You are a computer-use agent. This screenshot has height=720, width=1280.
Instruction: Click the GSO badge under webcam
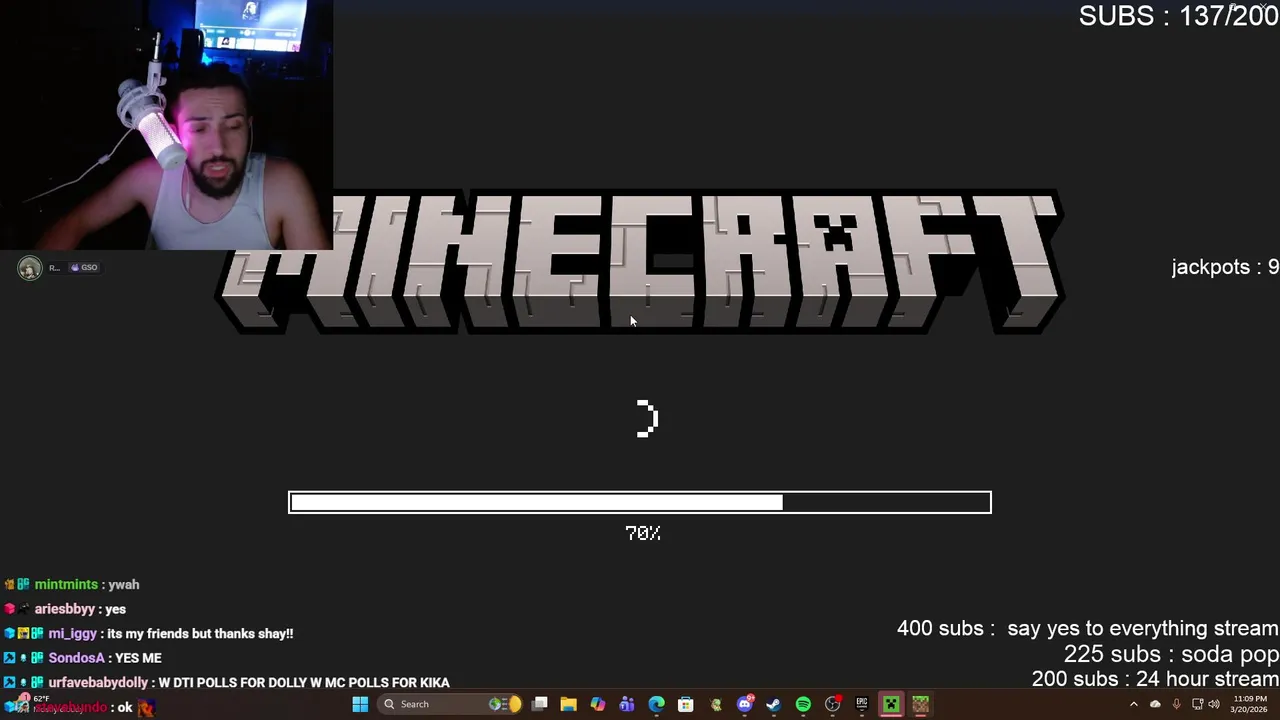point(84,268)
